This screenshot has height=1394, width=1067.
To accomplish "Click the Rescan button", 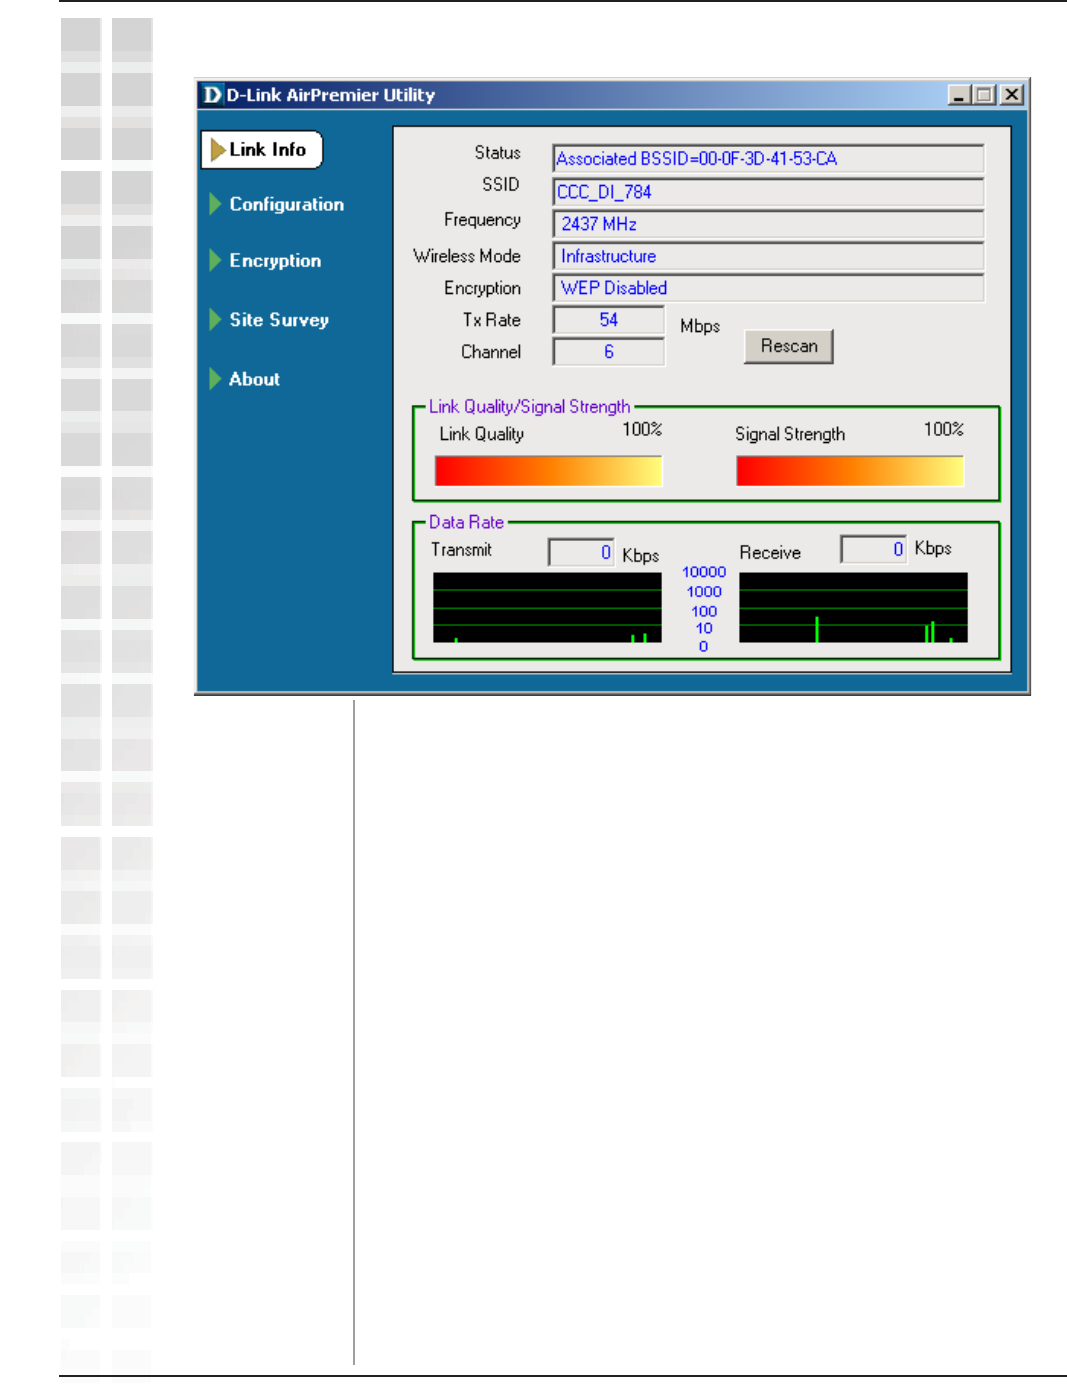I will coord(789,346).
